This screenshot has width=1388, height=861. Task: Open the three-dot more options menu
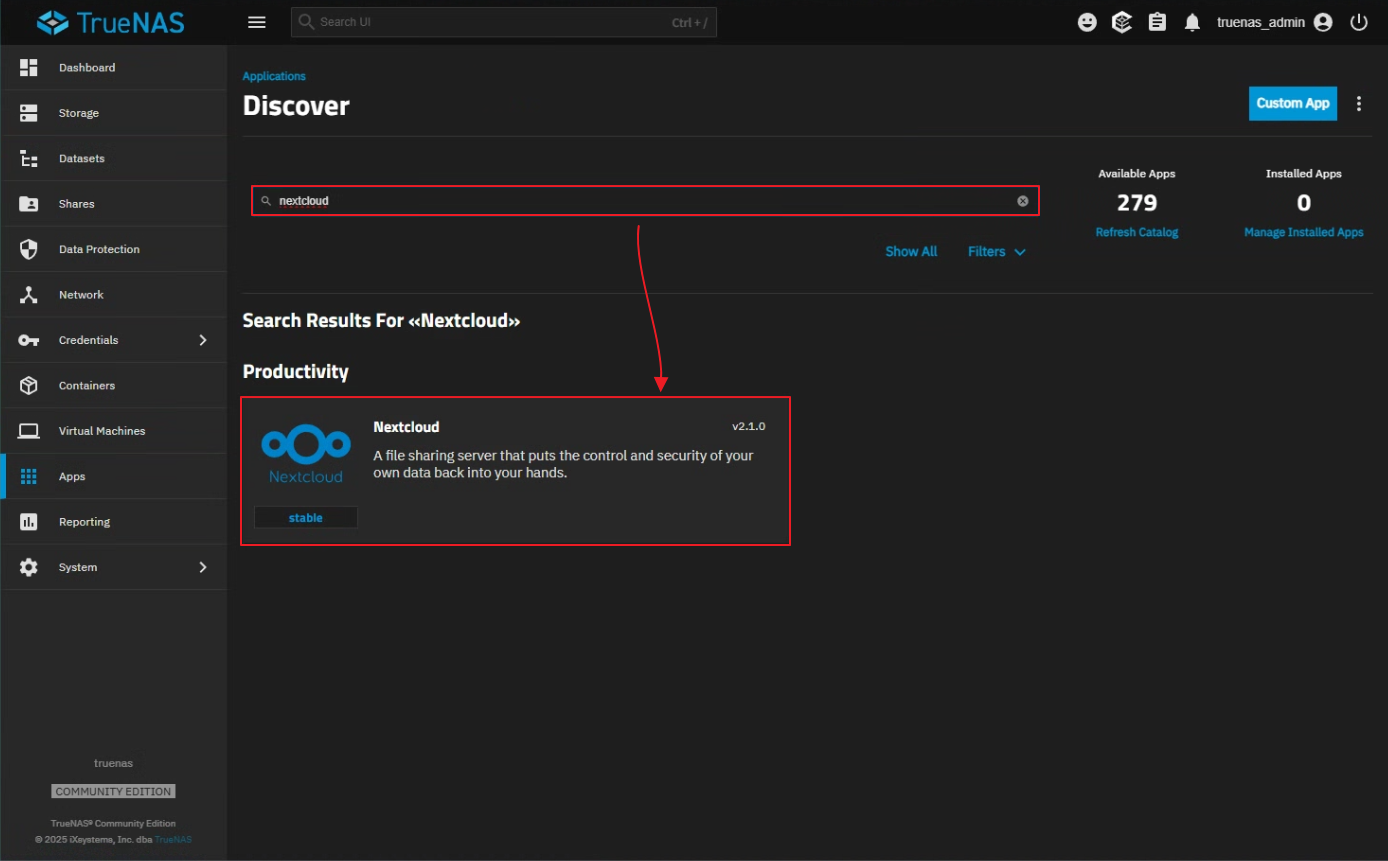point(1359,103)
